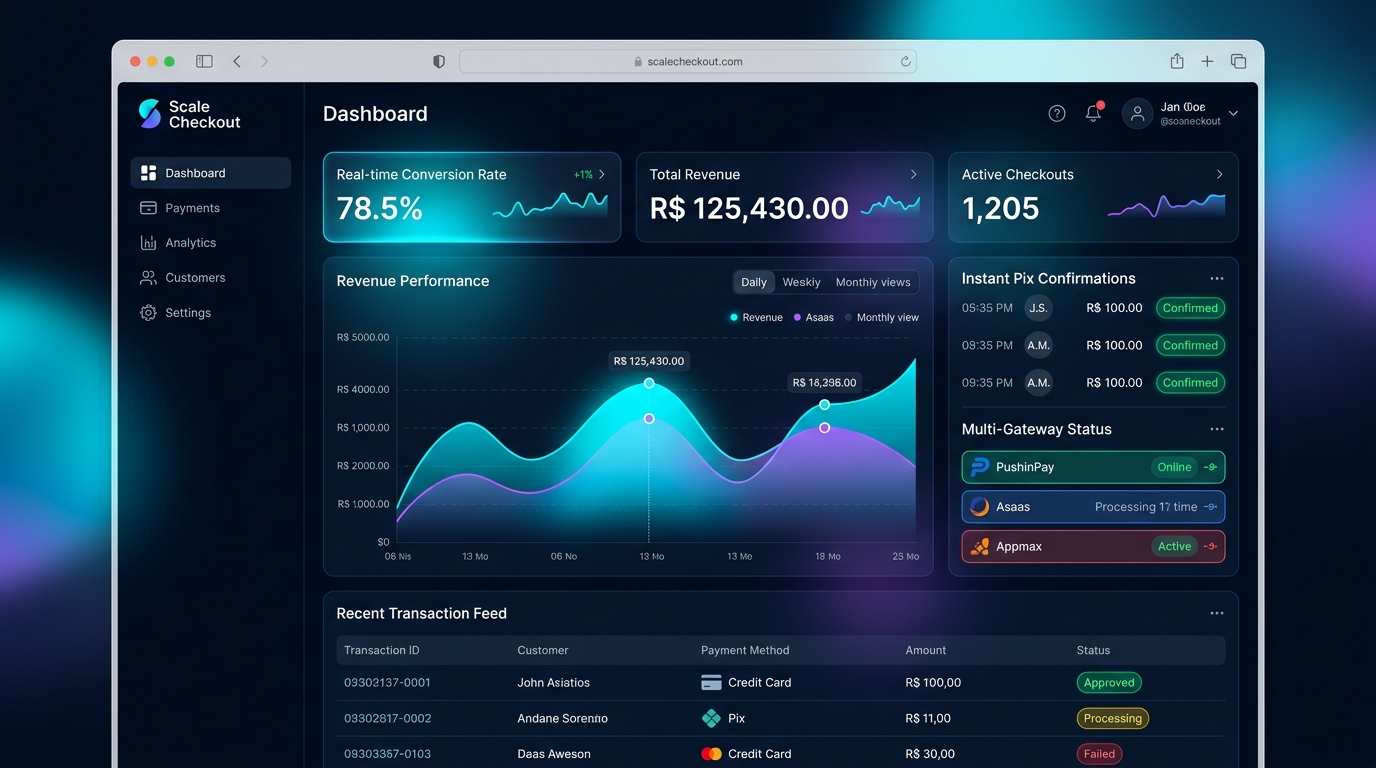Click the user avatar icon
The height and width of the screenshot is (768, 1376).
pyautogui.click(x=1137, y=114)
